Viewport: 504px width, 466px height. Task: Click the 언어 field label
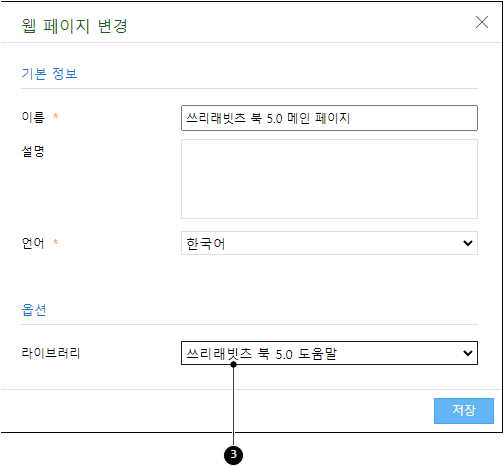pyautogui.click(x=33, y=243)
